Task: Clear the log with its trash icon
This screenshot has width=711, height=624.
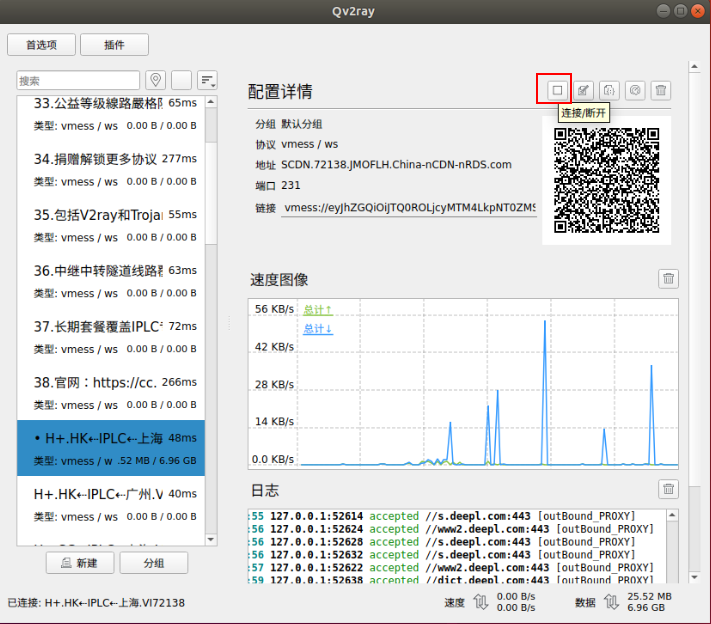Action: pos(669,490)
